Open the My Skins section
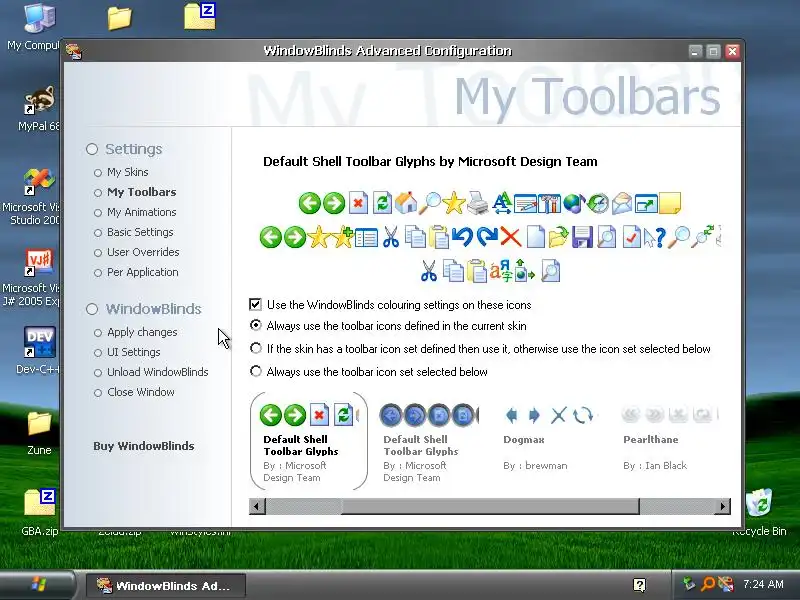This screenshot has width=800, height=600. (x=128, y=172)
